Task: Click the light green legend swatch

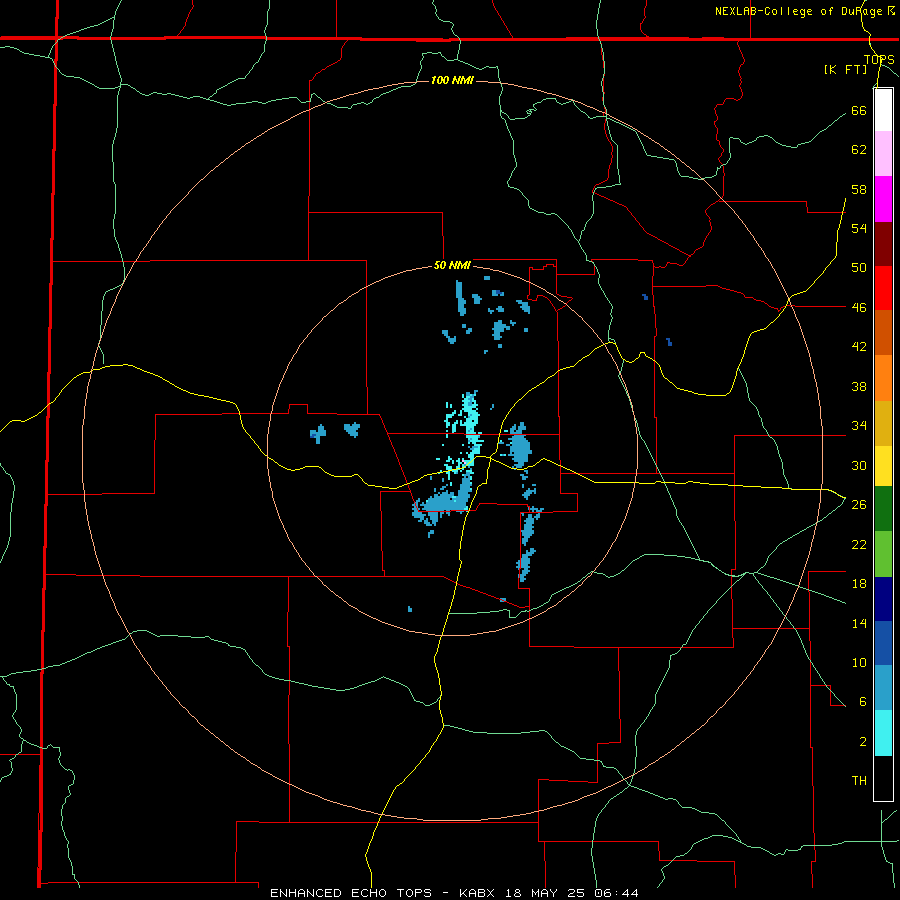Action: (x=883, y=554)
